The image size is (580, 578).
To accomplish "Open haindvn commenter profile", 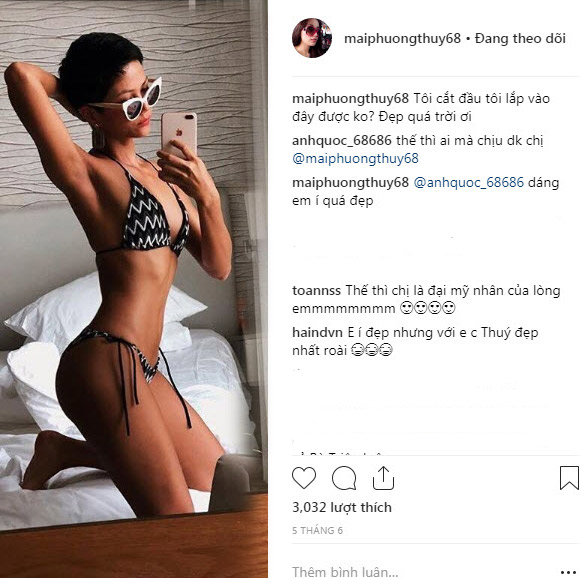I will pyautogui.click(x=317, y=332).
